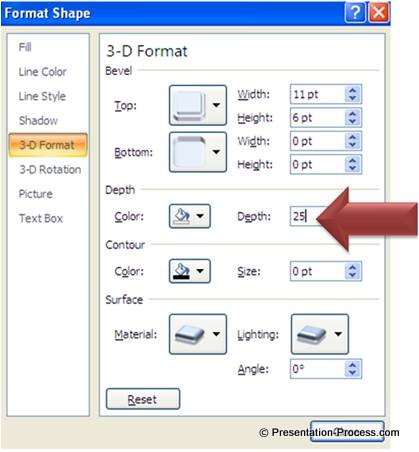The image size is (419, 452).
Task: Click the lighting Angle field showing 0°
Action: [x=318, y=369]
